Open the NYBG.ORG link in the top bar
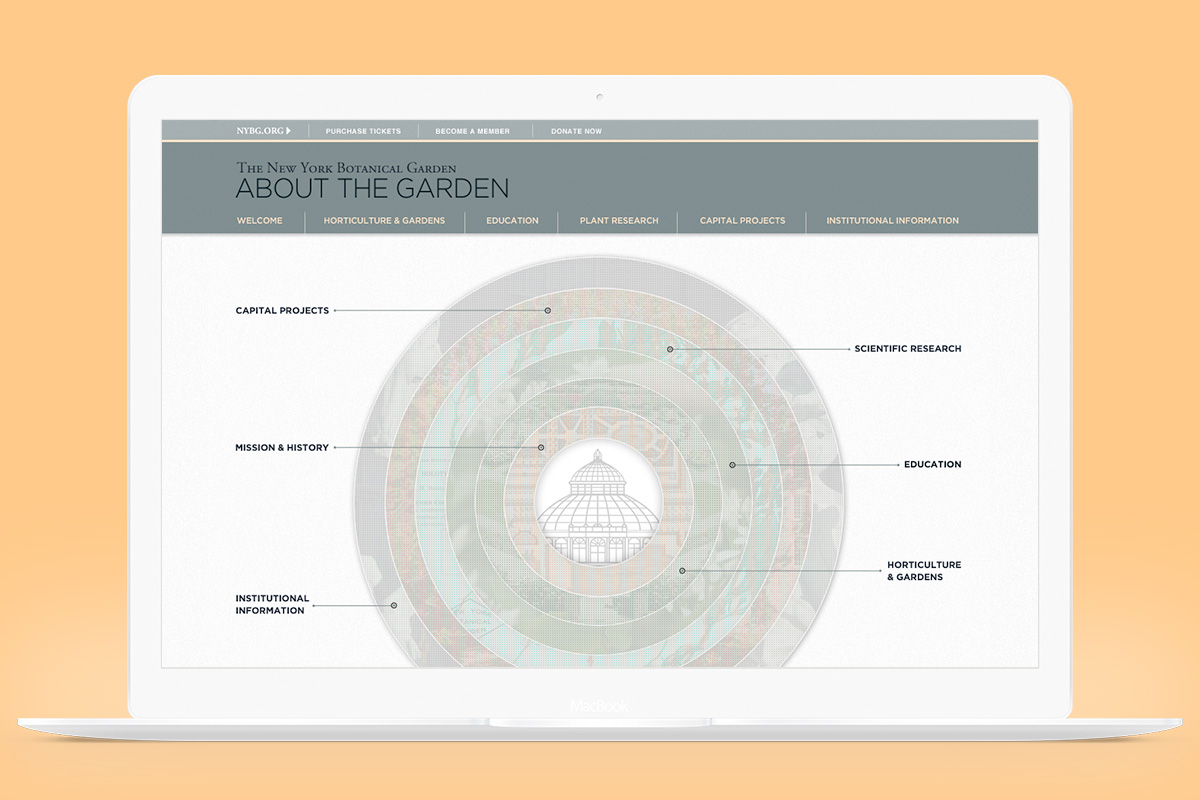Screen dimensions: 1200x800 click(260, 131)
